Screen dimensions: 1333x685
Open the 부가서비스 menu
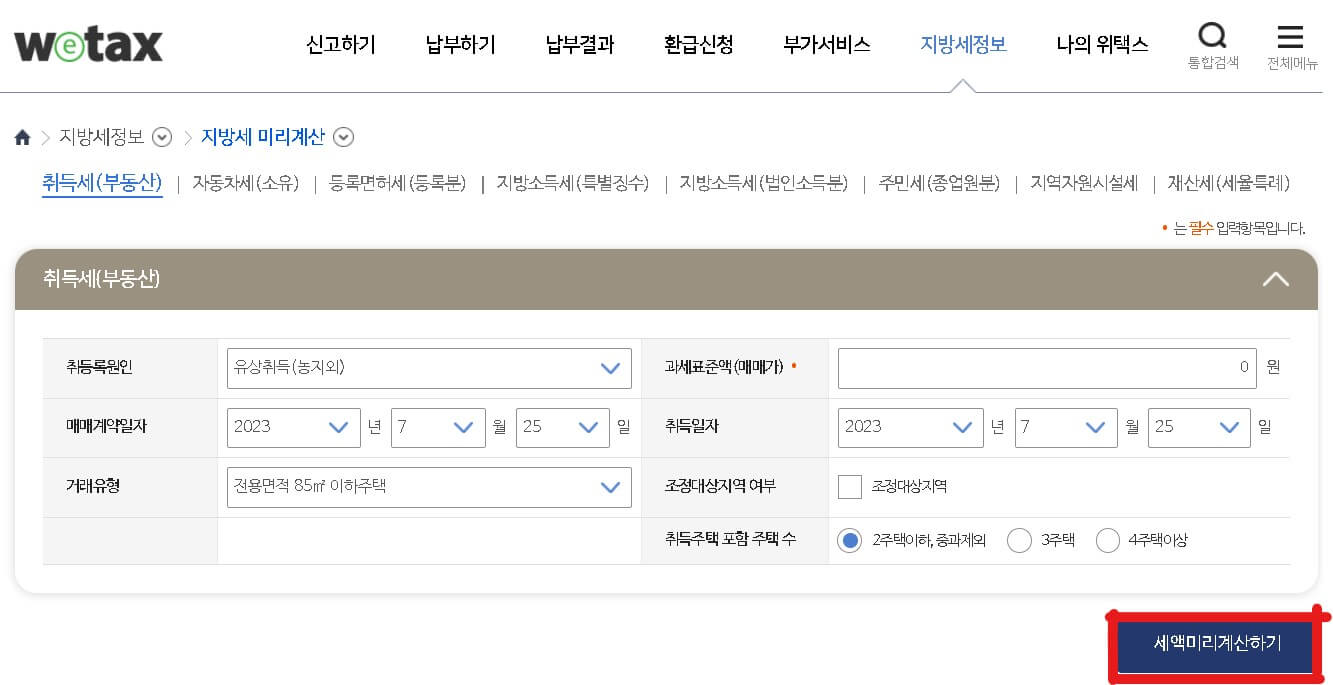click(x=825, y=45)
